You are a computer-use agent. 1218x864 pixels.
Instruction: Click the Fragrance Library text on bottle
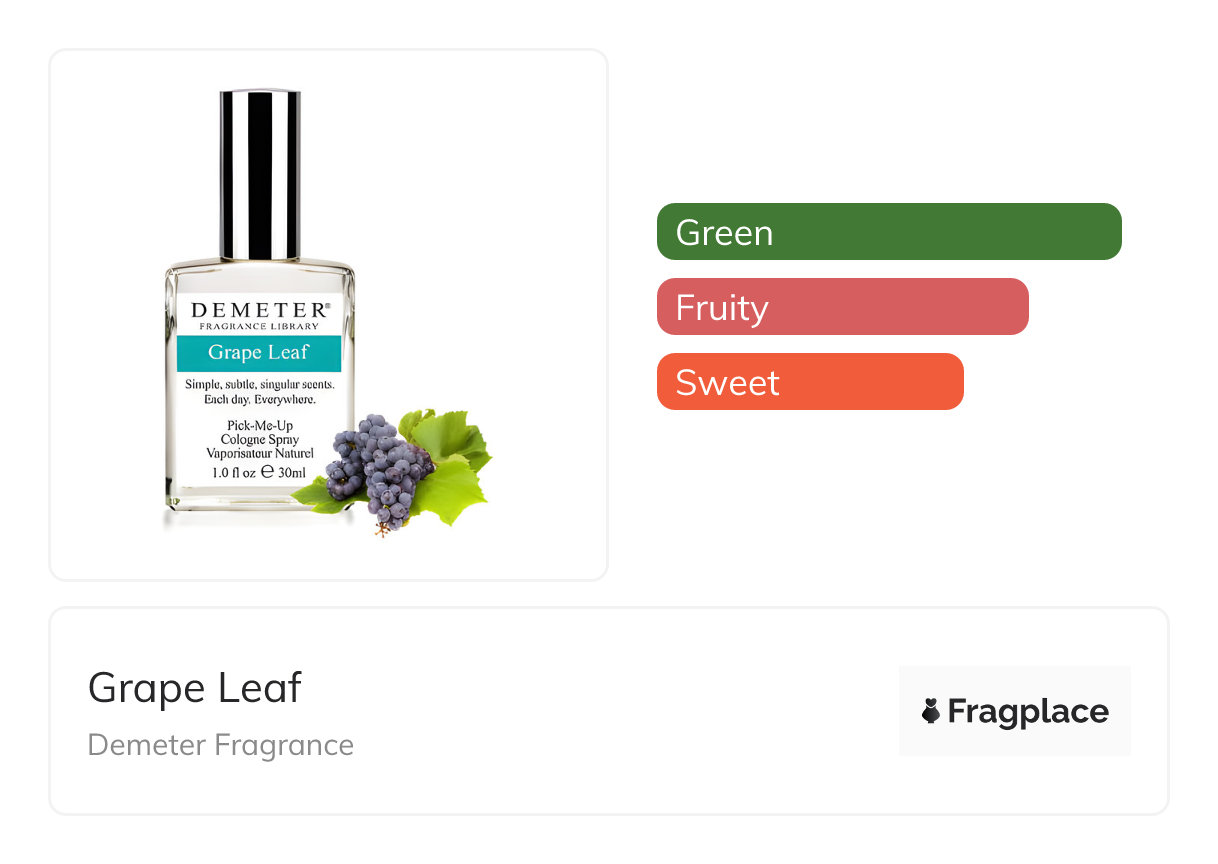259,327
